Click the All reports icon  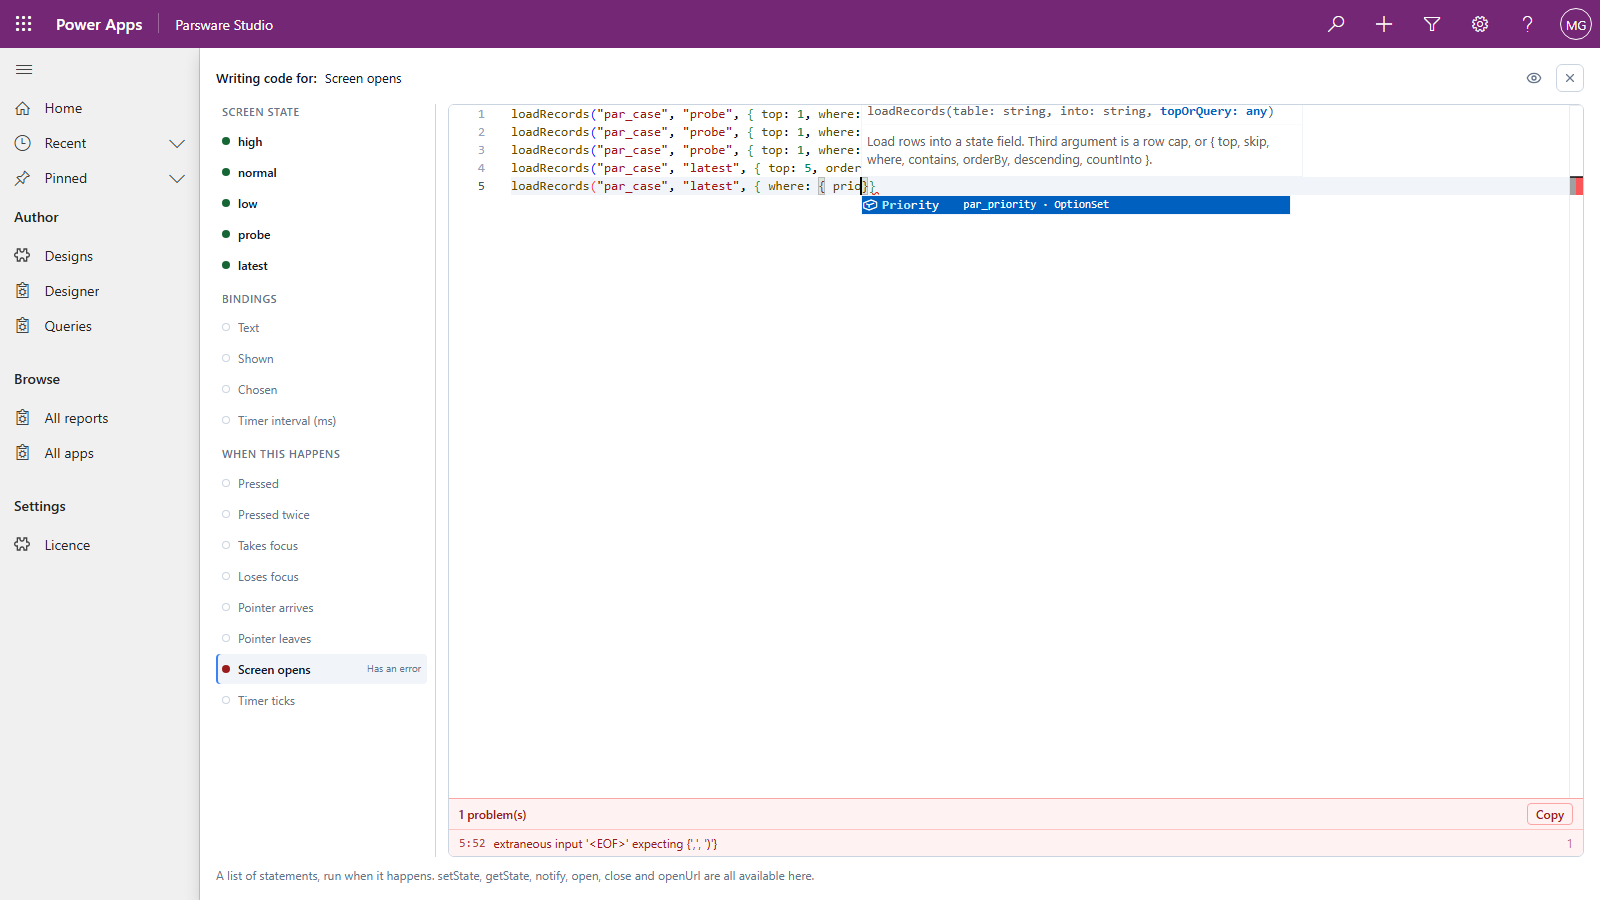click(23, 418)
